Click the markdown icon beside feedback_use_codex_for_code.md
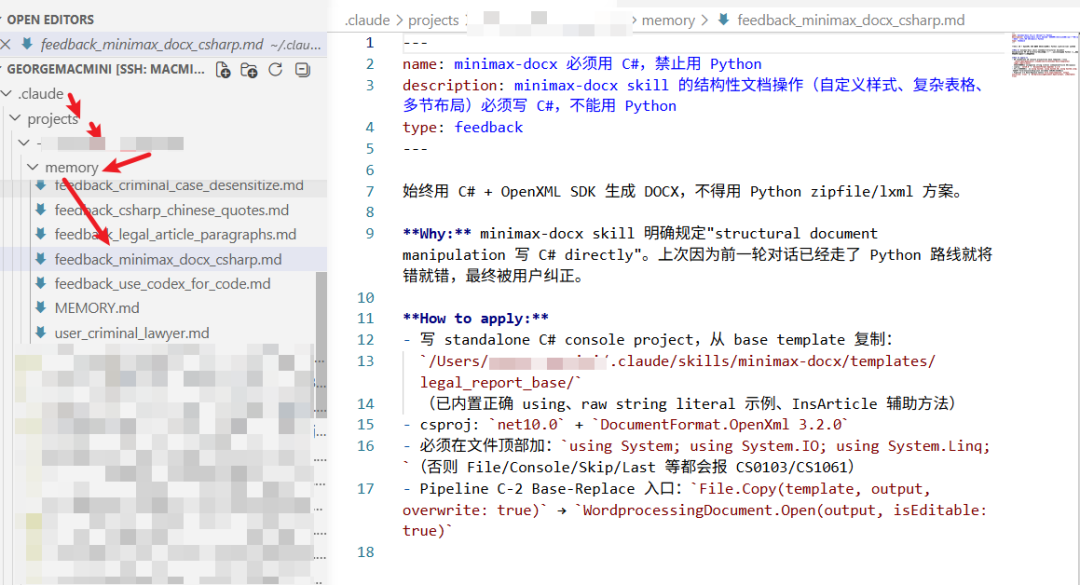This screenshot has height=585, width=1080. pos(41,283)
